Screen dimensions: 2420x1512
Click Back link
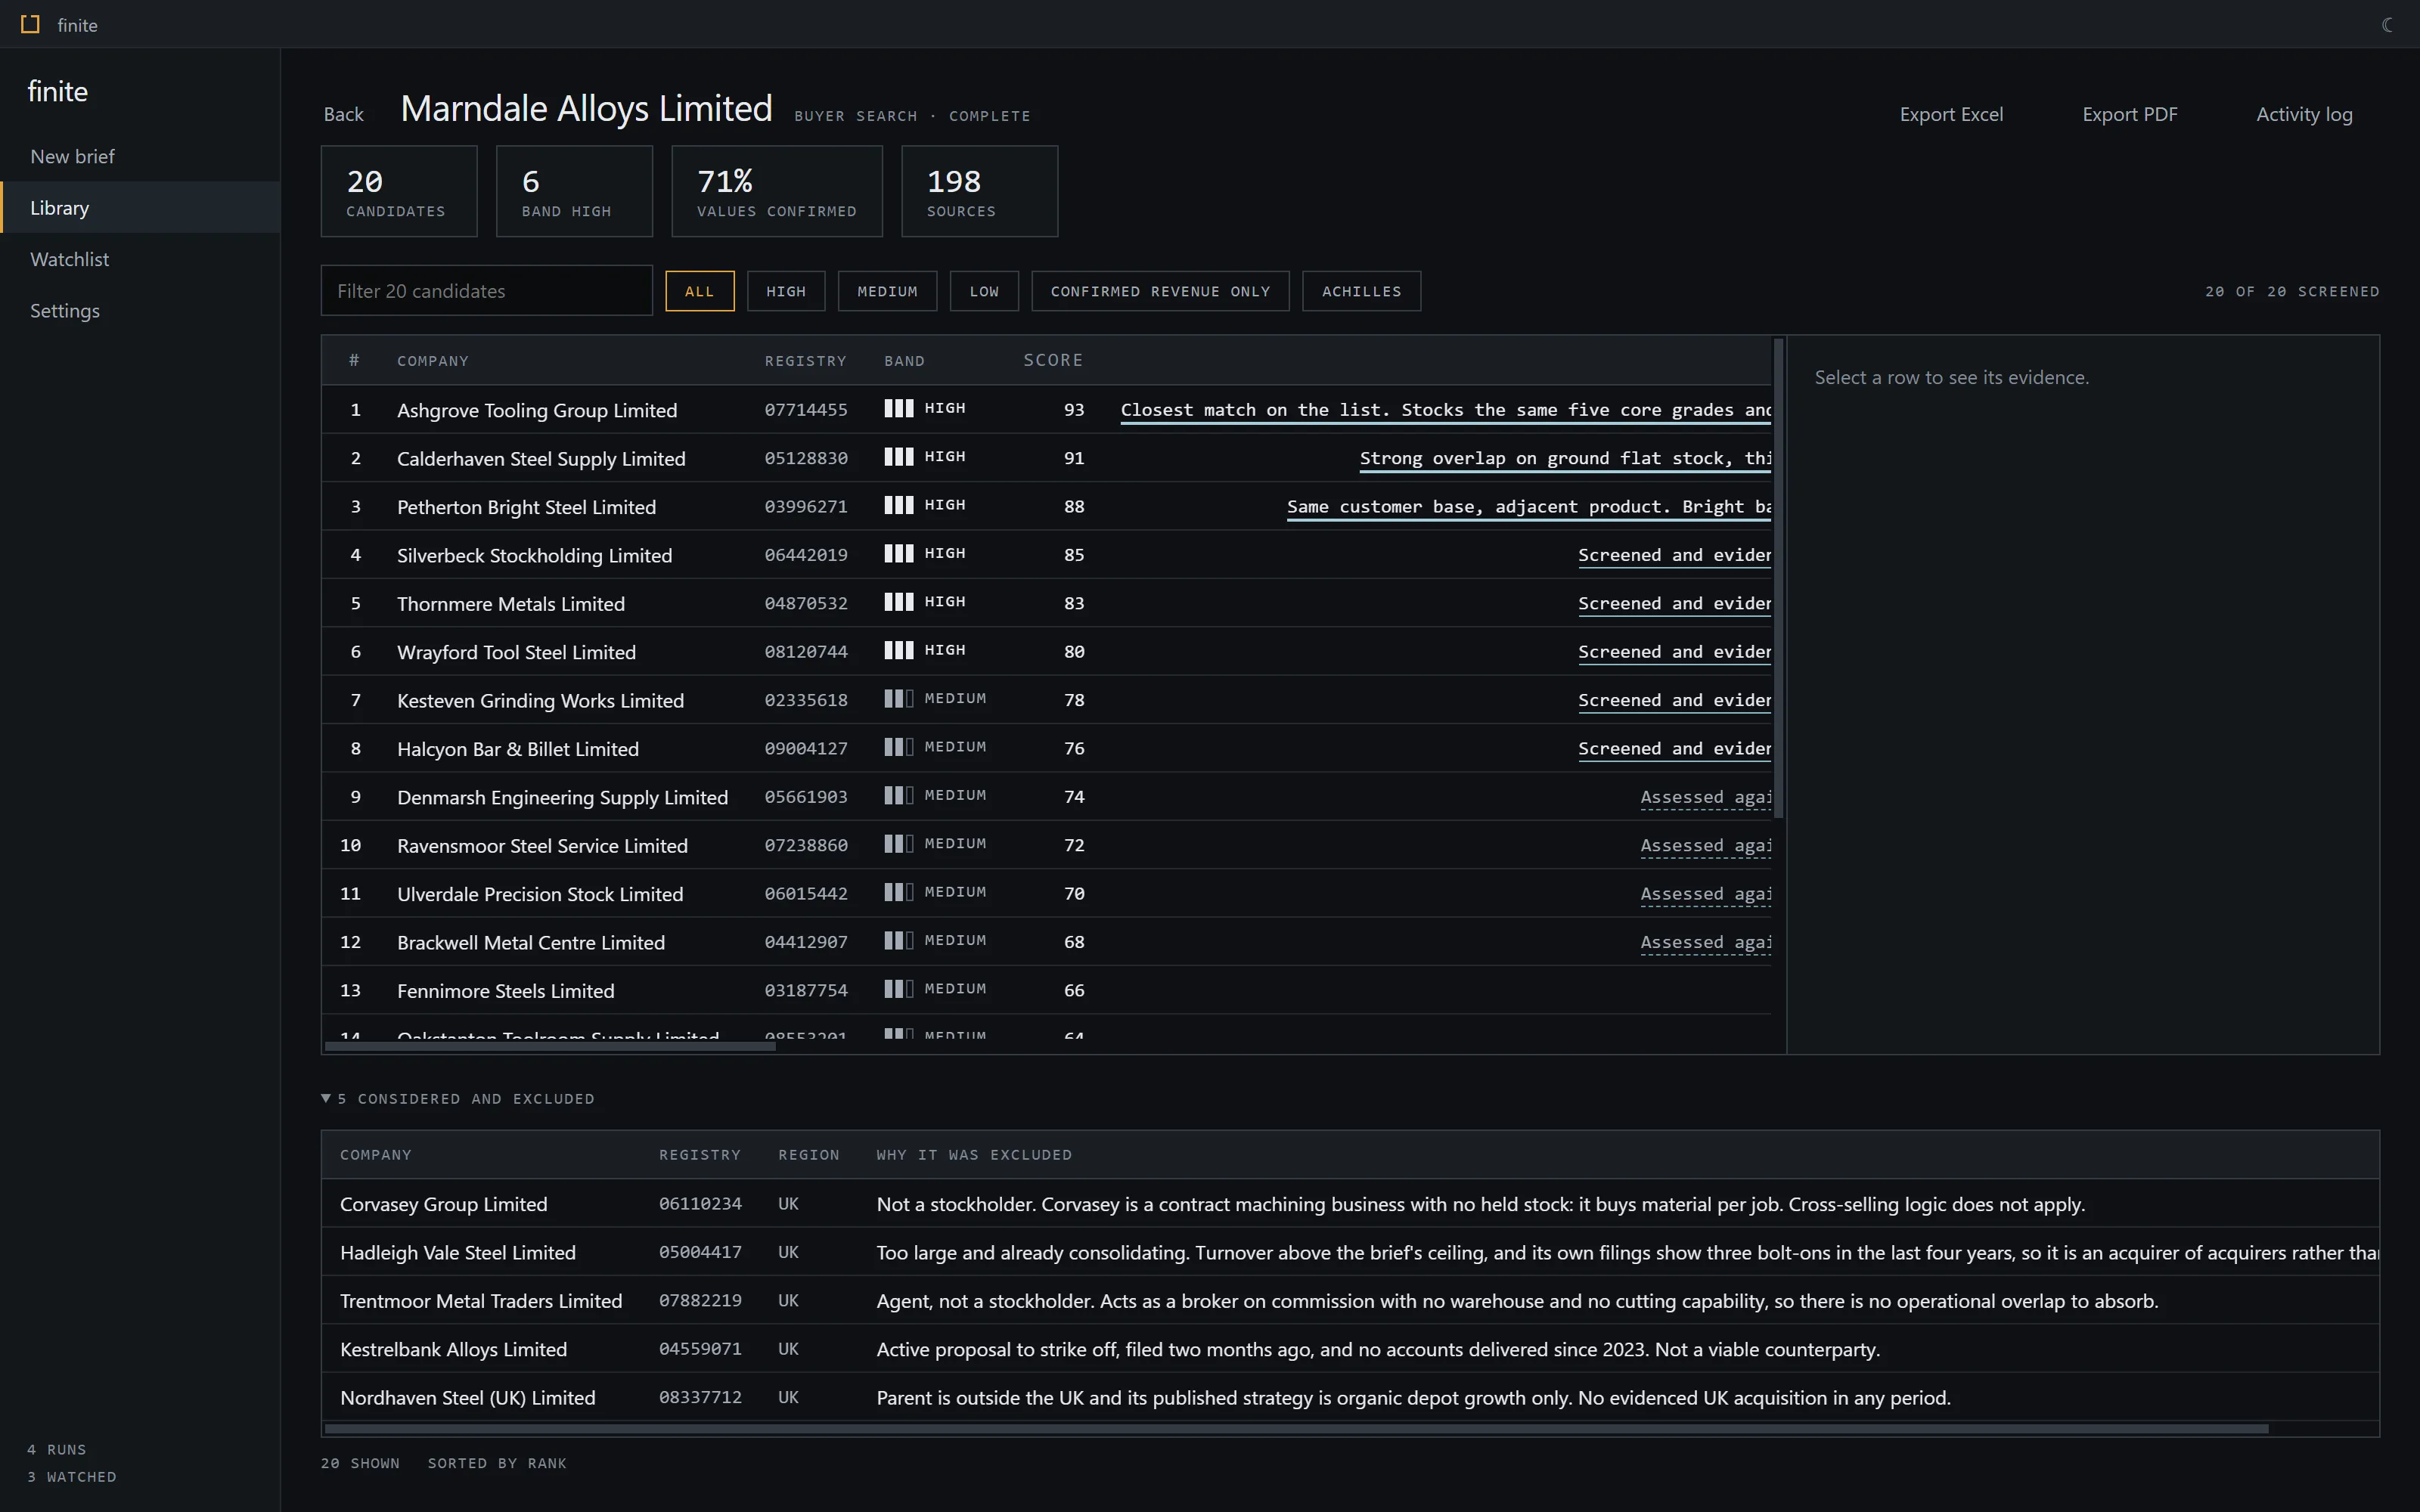pyautogui.click(x=343, y=114)
